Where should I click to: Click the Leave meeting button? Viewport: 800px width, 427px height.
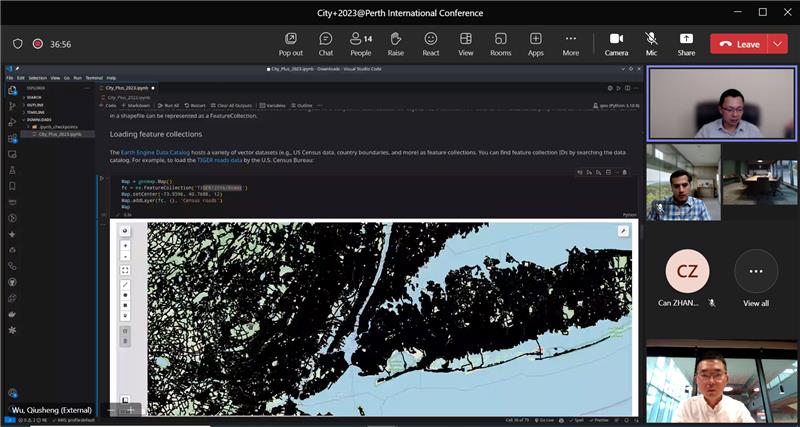738,44
